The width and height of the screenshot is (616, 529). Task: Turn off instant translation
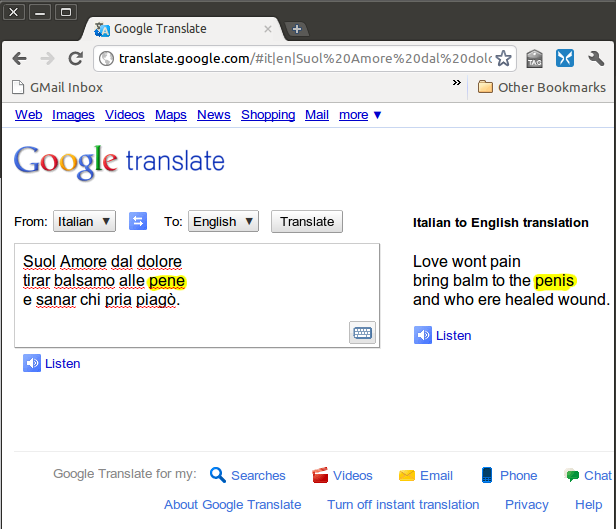pos(403,504)
